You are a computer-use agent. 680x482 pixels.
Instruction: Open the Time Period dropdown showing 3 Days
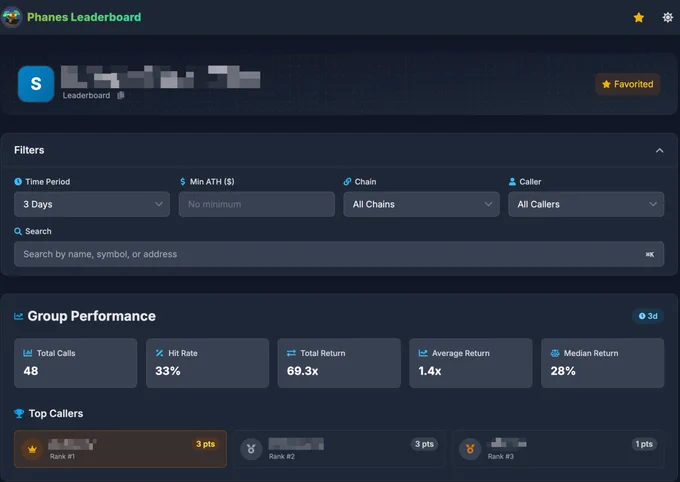pyautogui.click(x=92, y=204)
